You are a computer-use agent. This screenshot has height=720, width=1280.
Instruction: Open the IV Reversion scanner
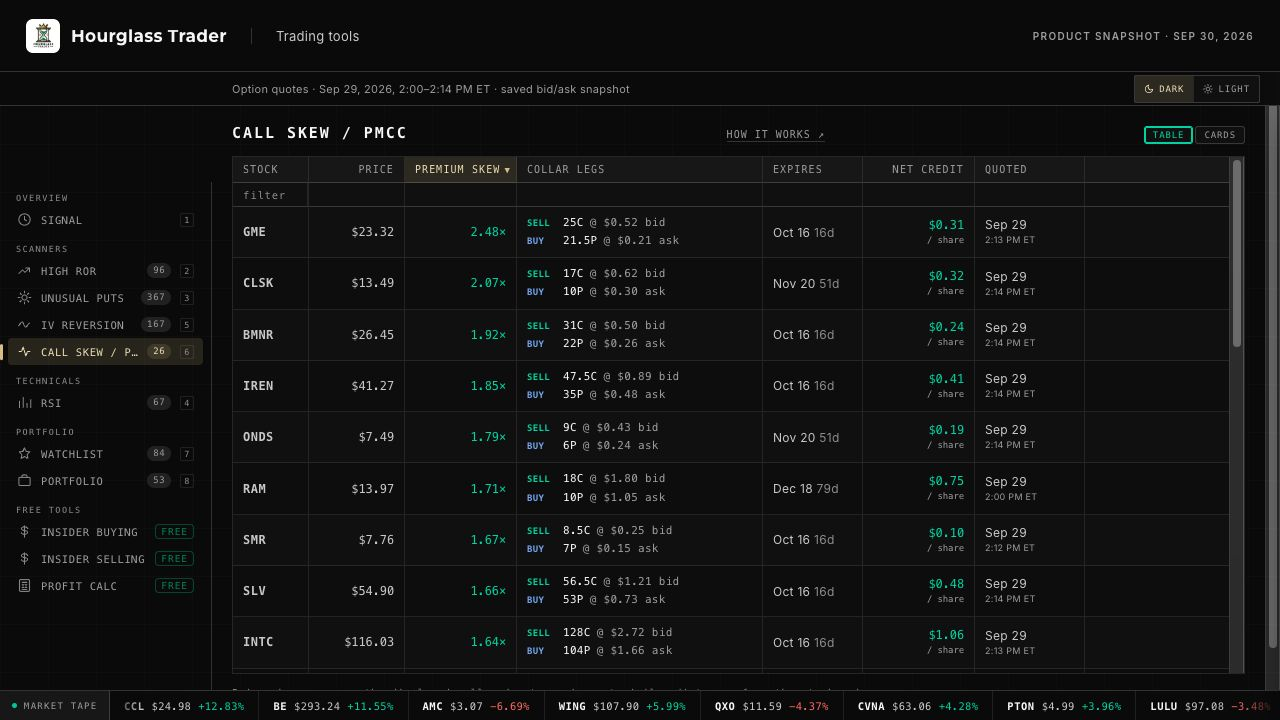tap(106, 325)
